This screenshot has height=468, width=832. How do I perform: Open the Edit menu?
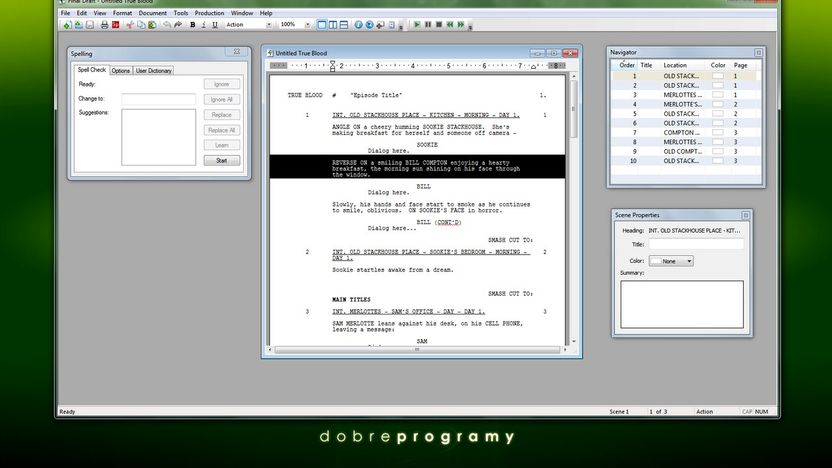pos(82,13)
